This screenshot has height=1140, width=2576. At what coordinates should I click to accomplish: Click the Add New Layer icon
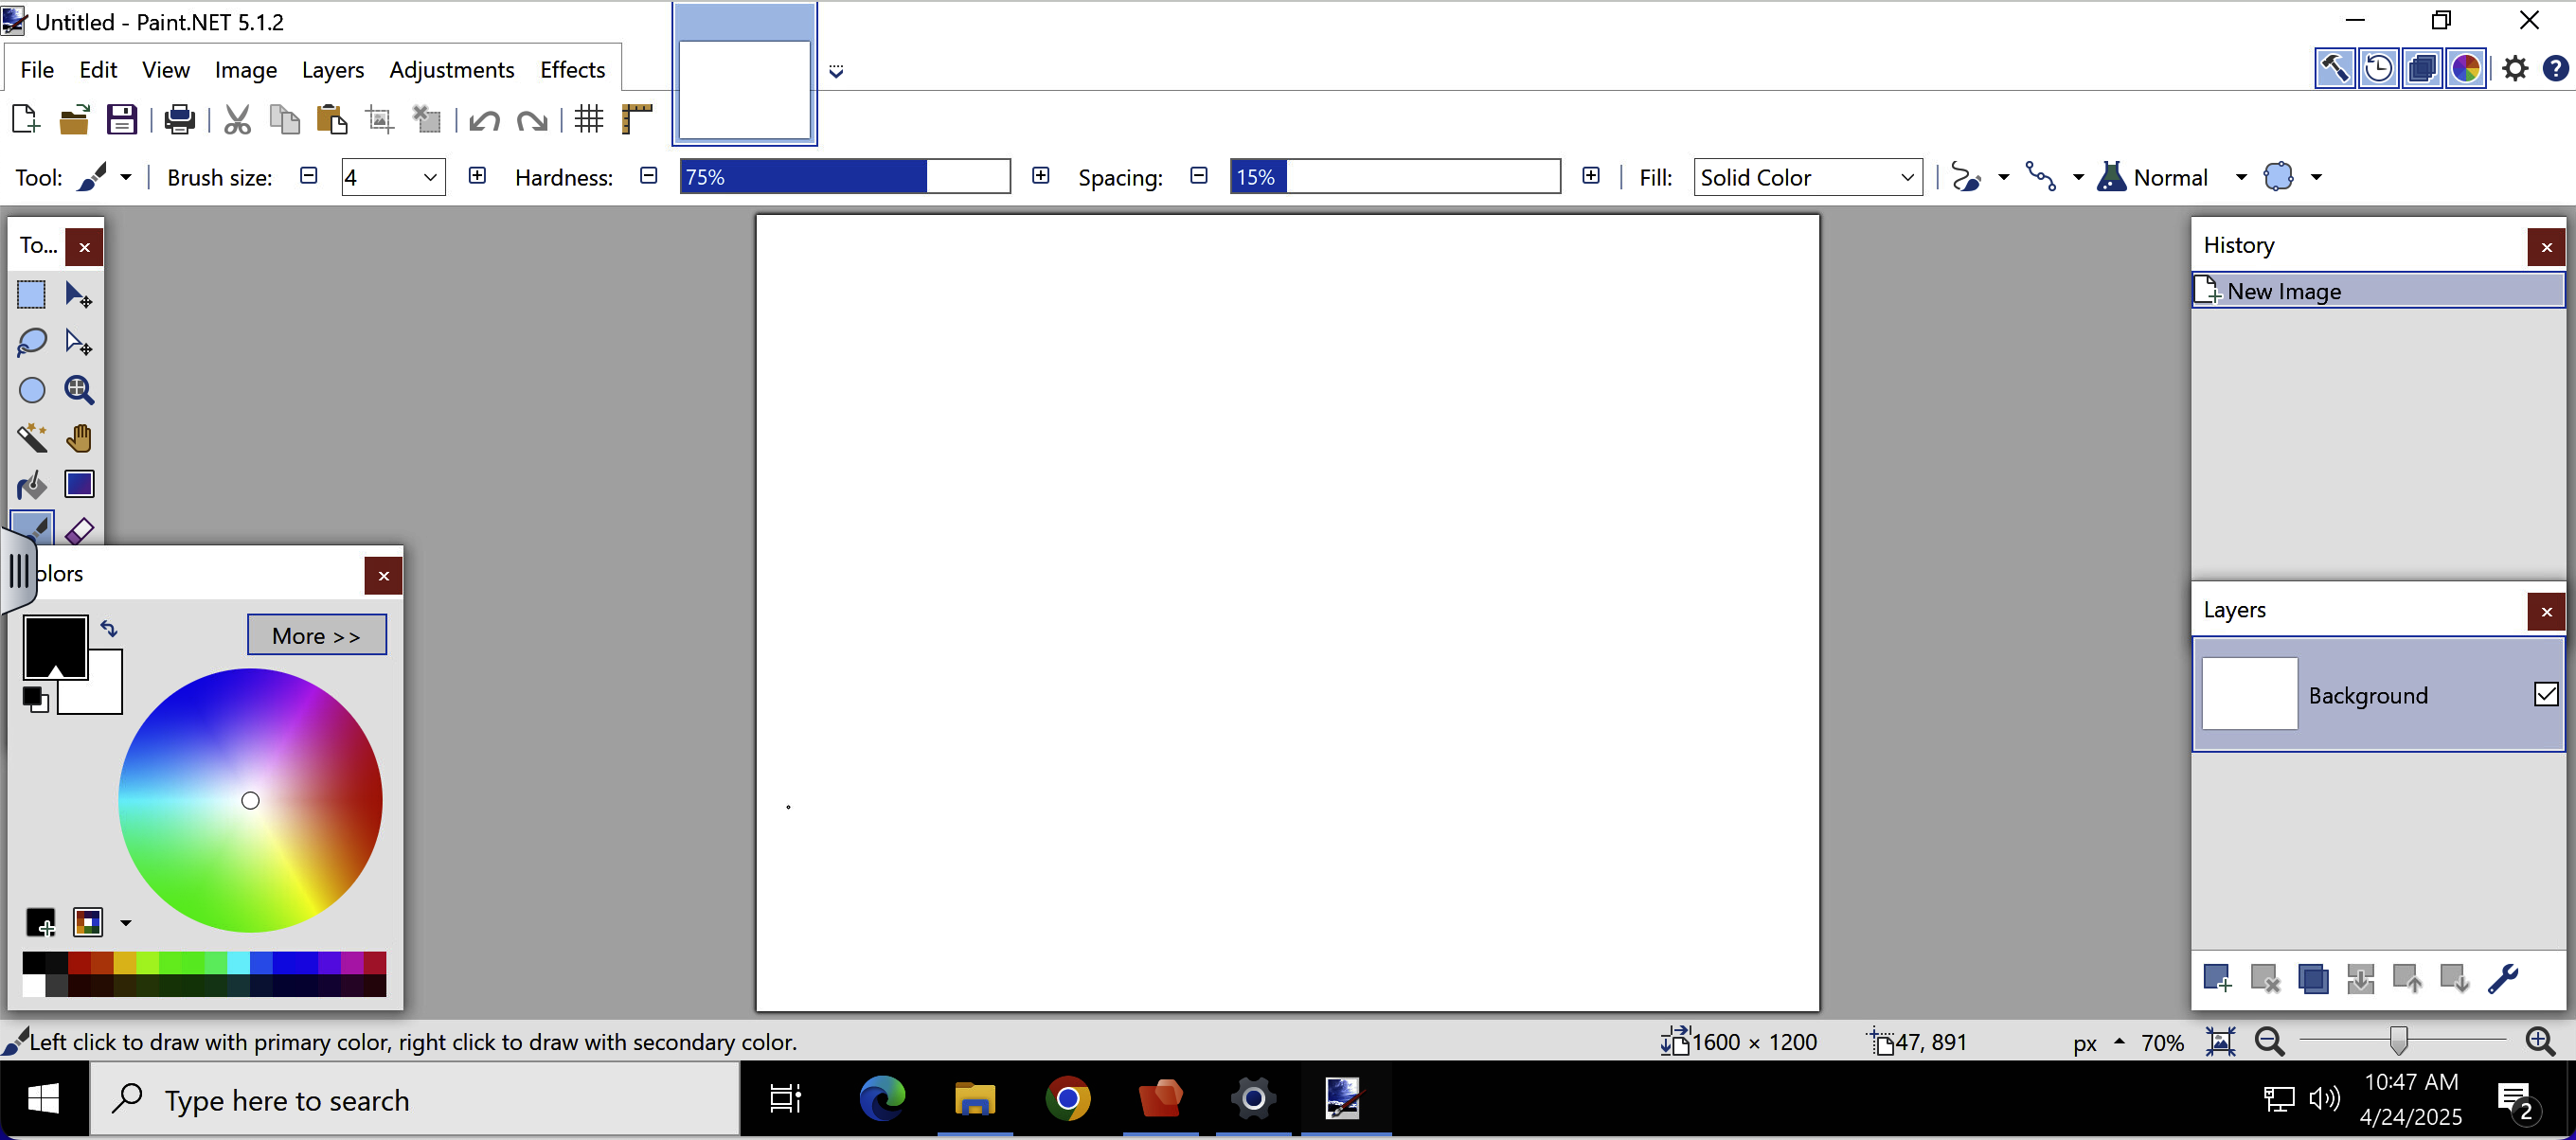[x=2216, y=978]
